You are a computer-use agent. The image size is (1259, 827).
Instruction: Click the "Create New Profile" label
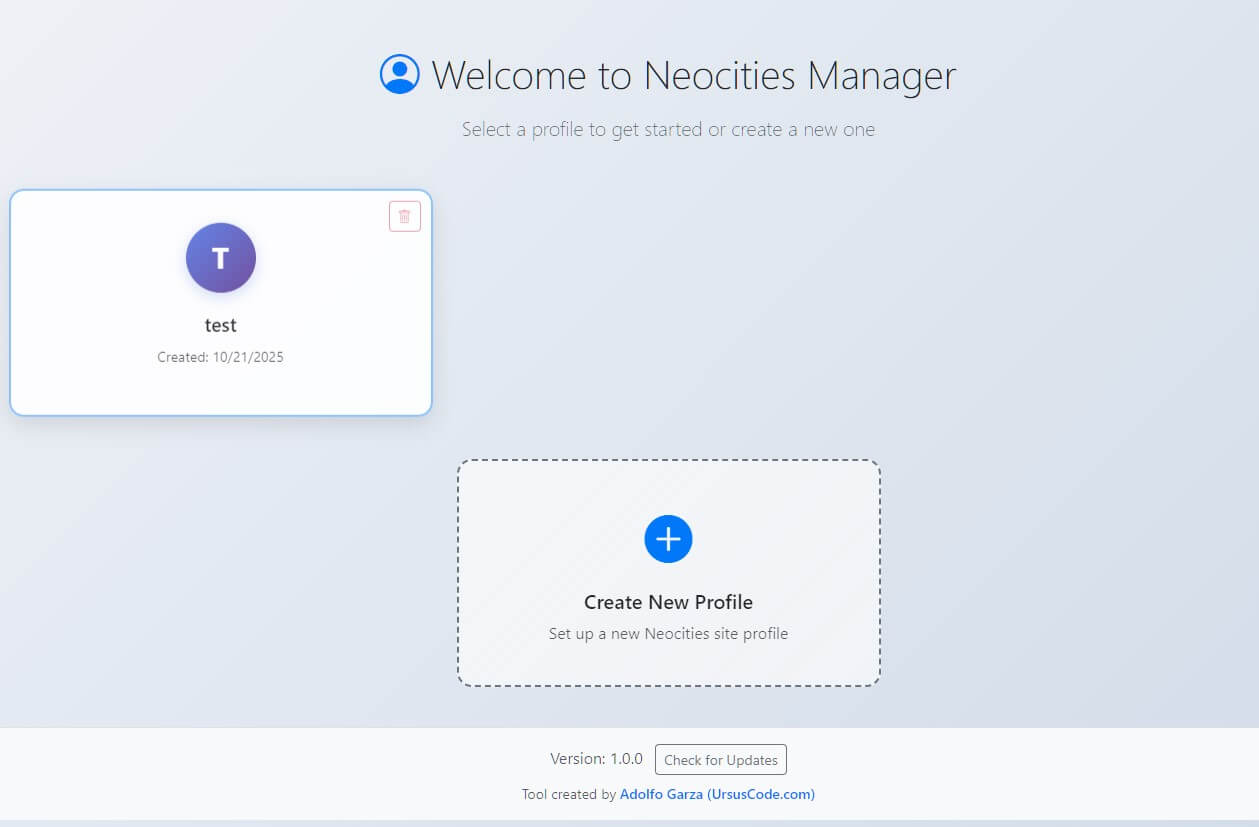coord(668,602)
